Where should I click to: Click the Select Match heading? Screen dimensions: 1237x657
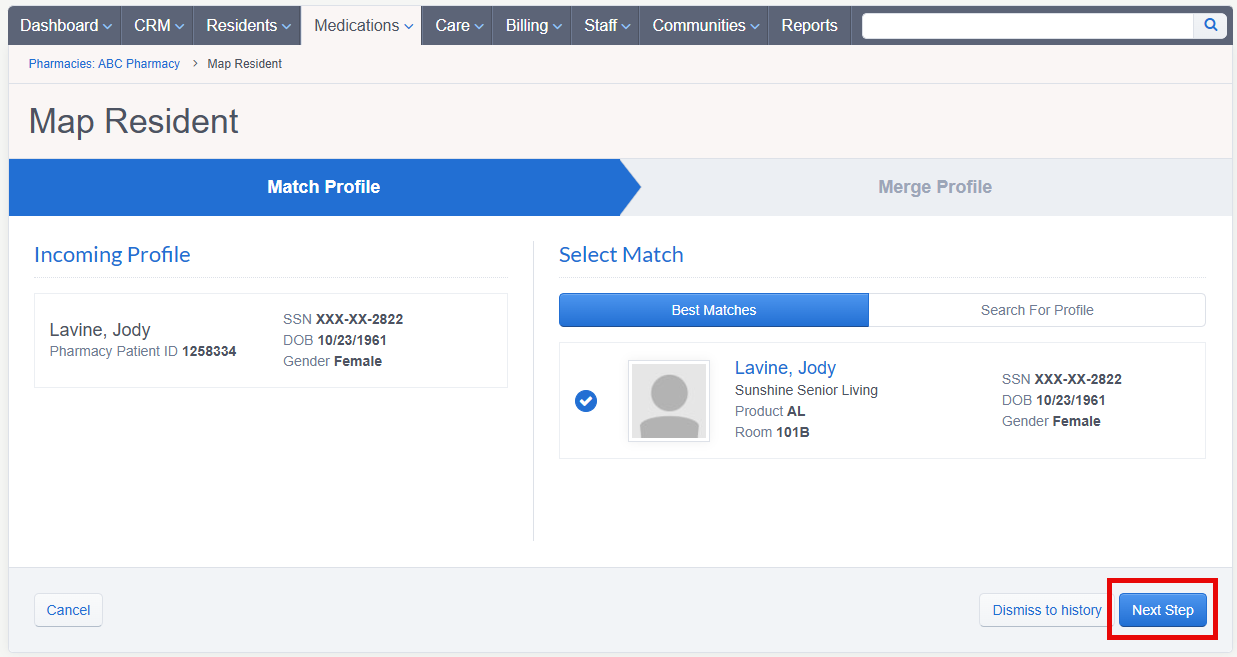[621, 255]
